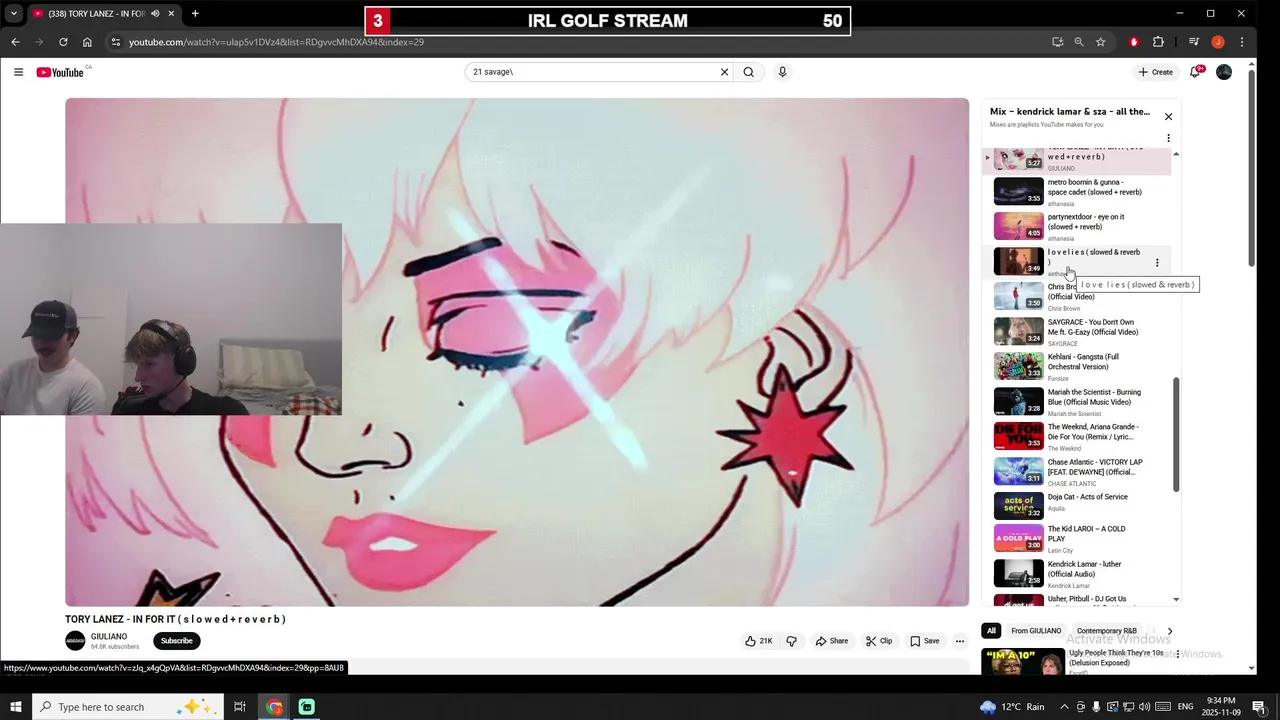The width and height of the screenshot is (1280, 720).
Task: Click the page vertical scrollbar thumb
Action: pyautogui.click(x=1251, y=166)
